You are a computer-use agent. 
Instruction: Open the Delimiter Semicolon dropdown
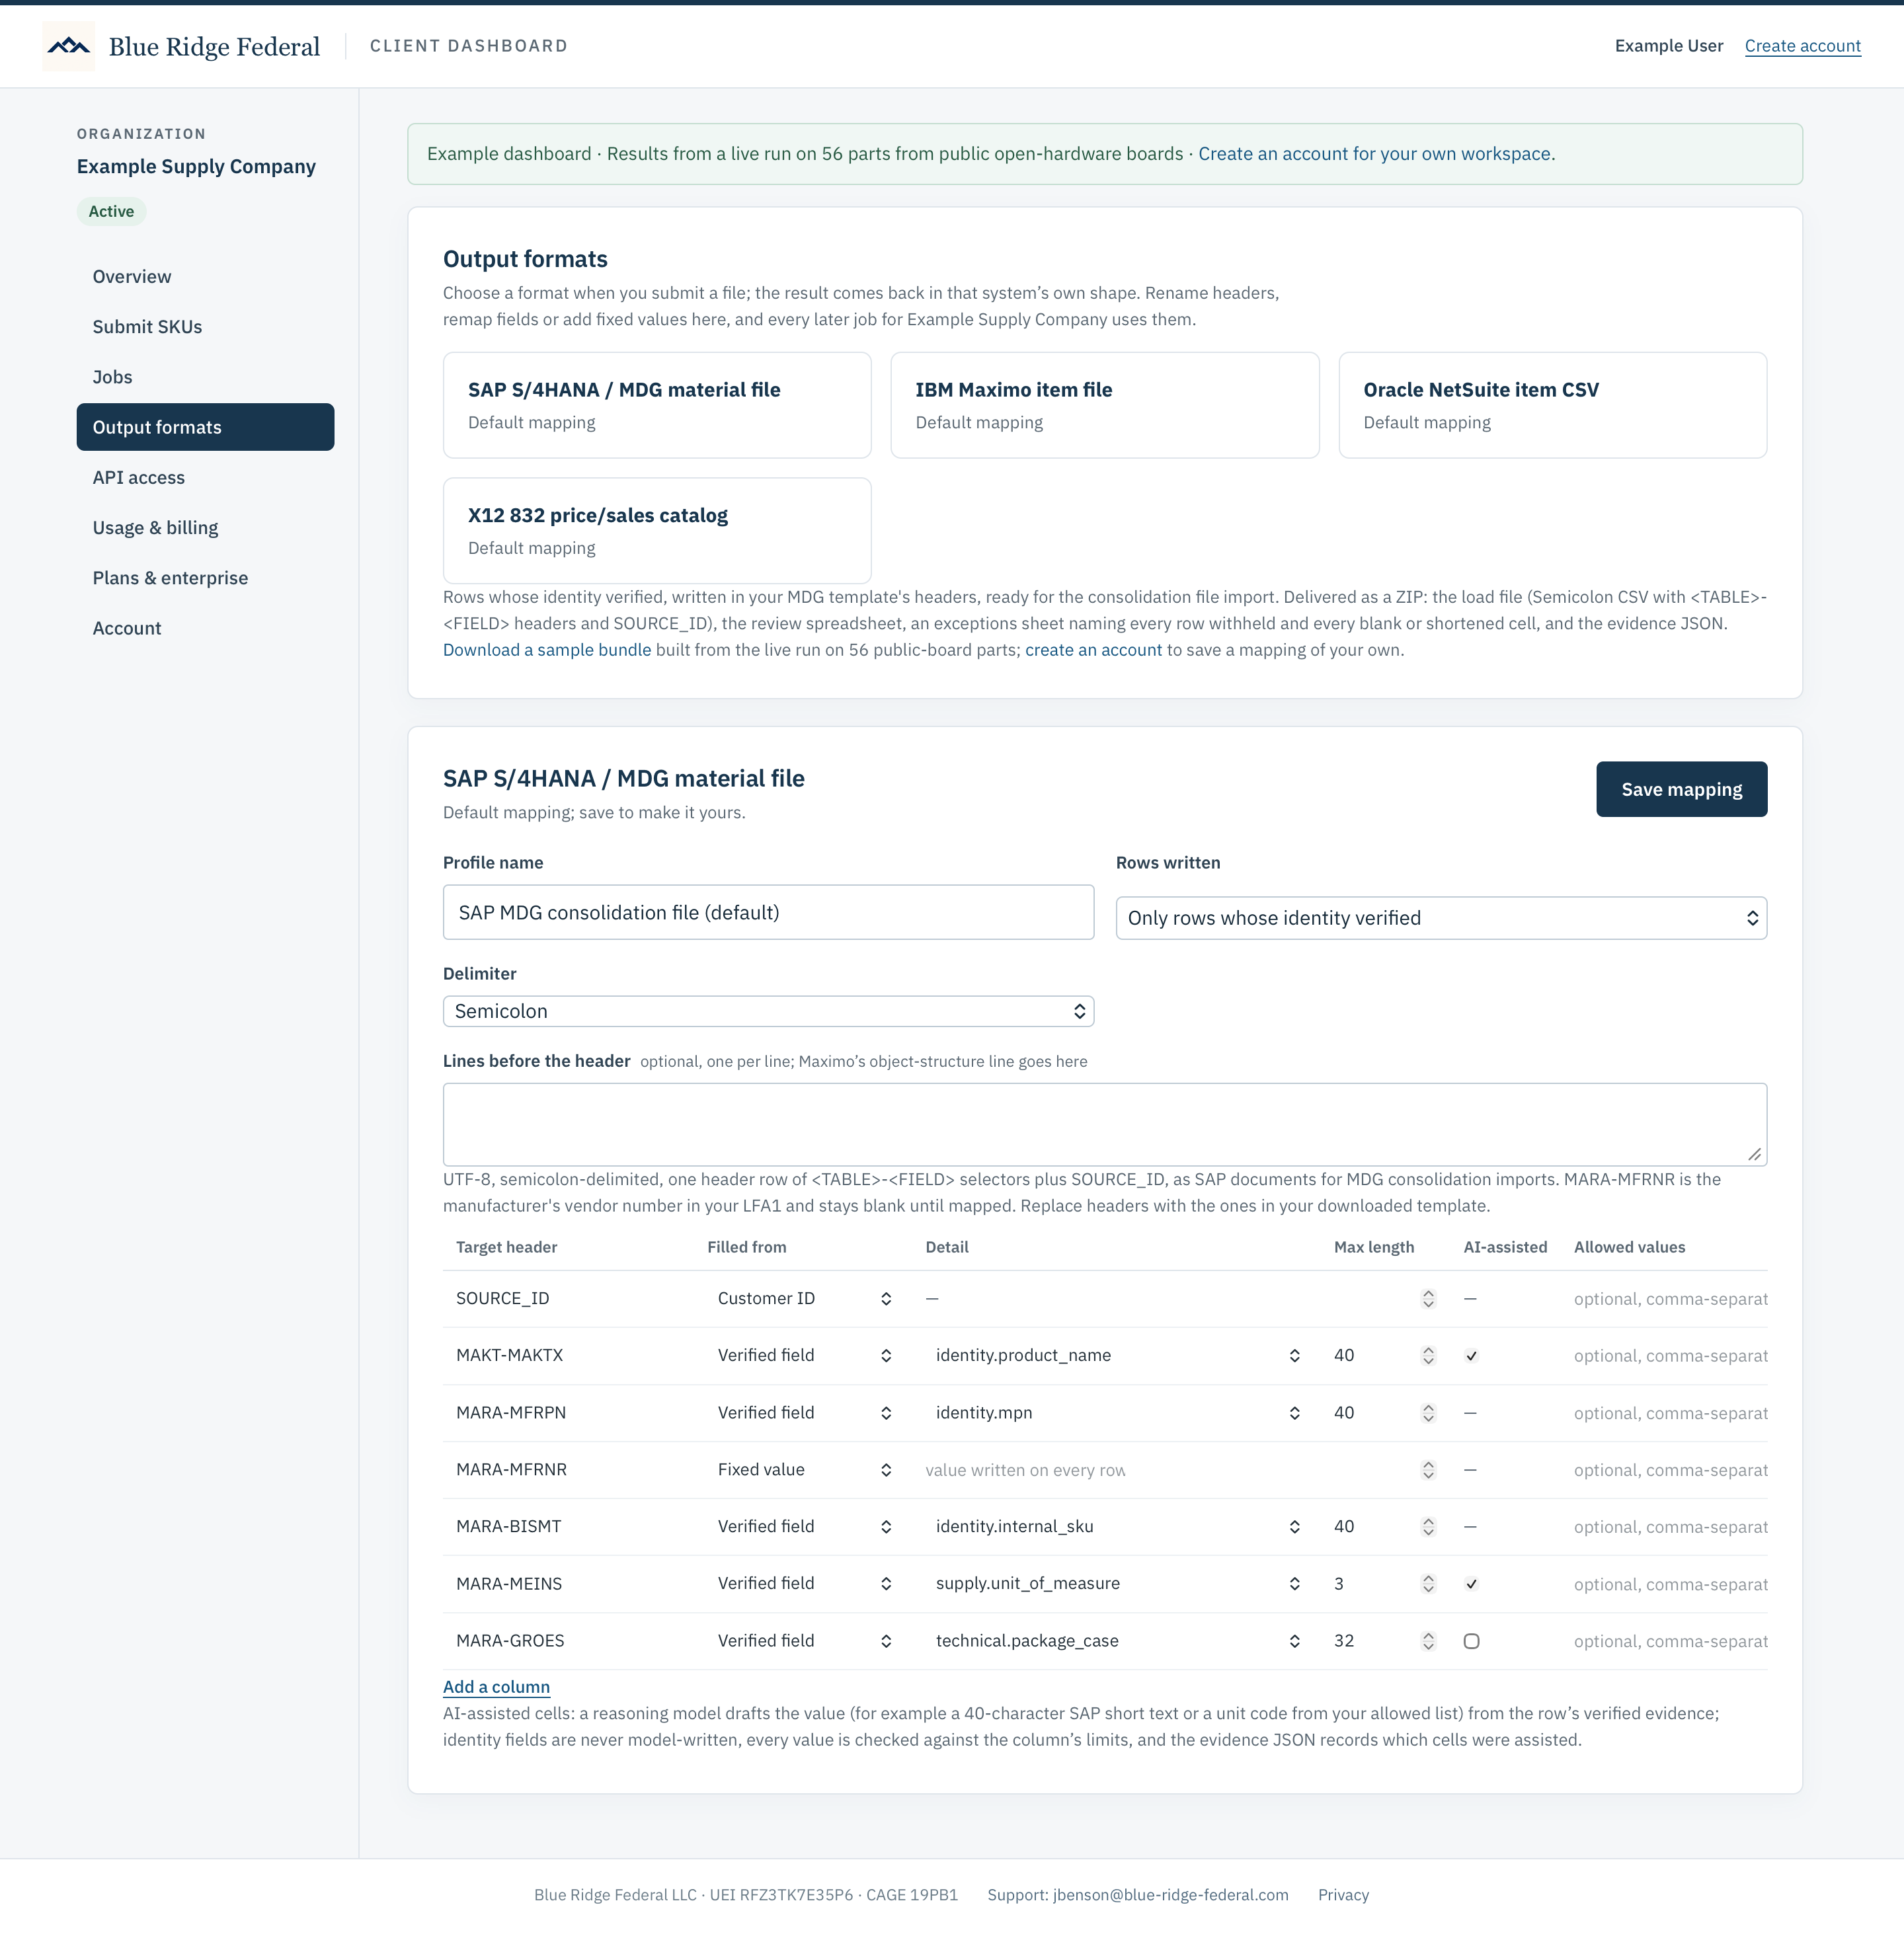click(768, 1011)
